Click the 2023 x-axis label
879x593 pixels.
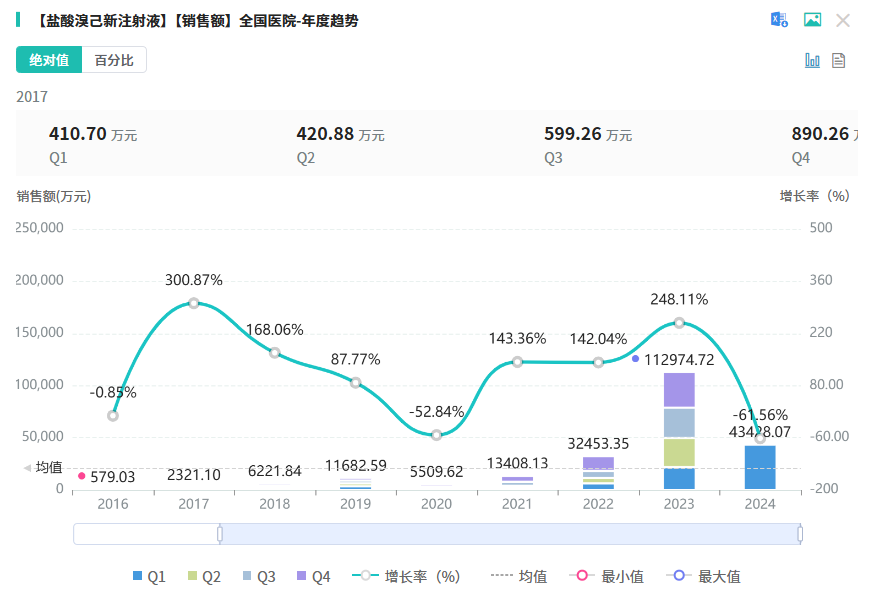click(x=679, y=504)
